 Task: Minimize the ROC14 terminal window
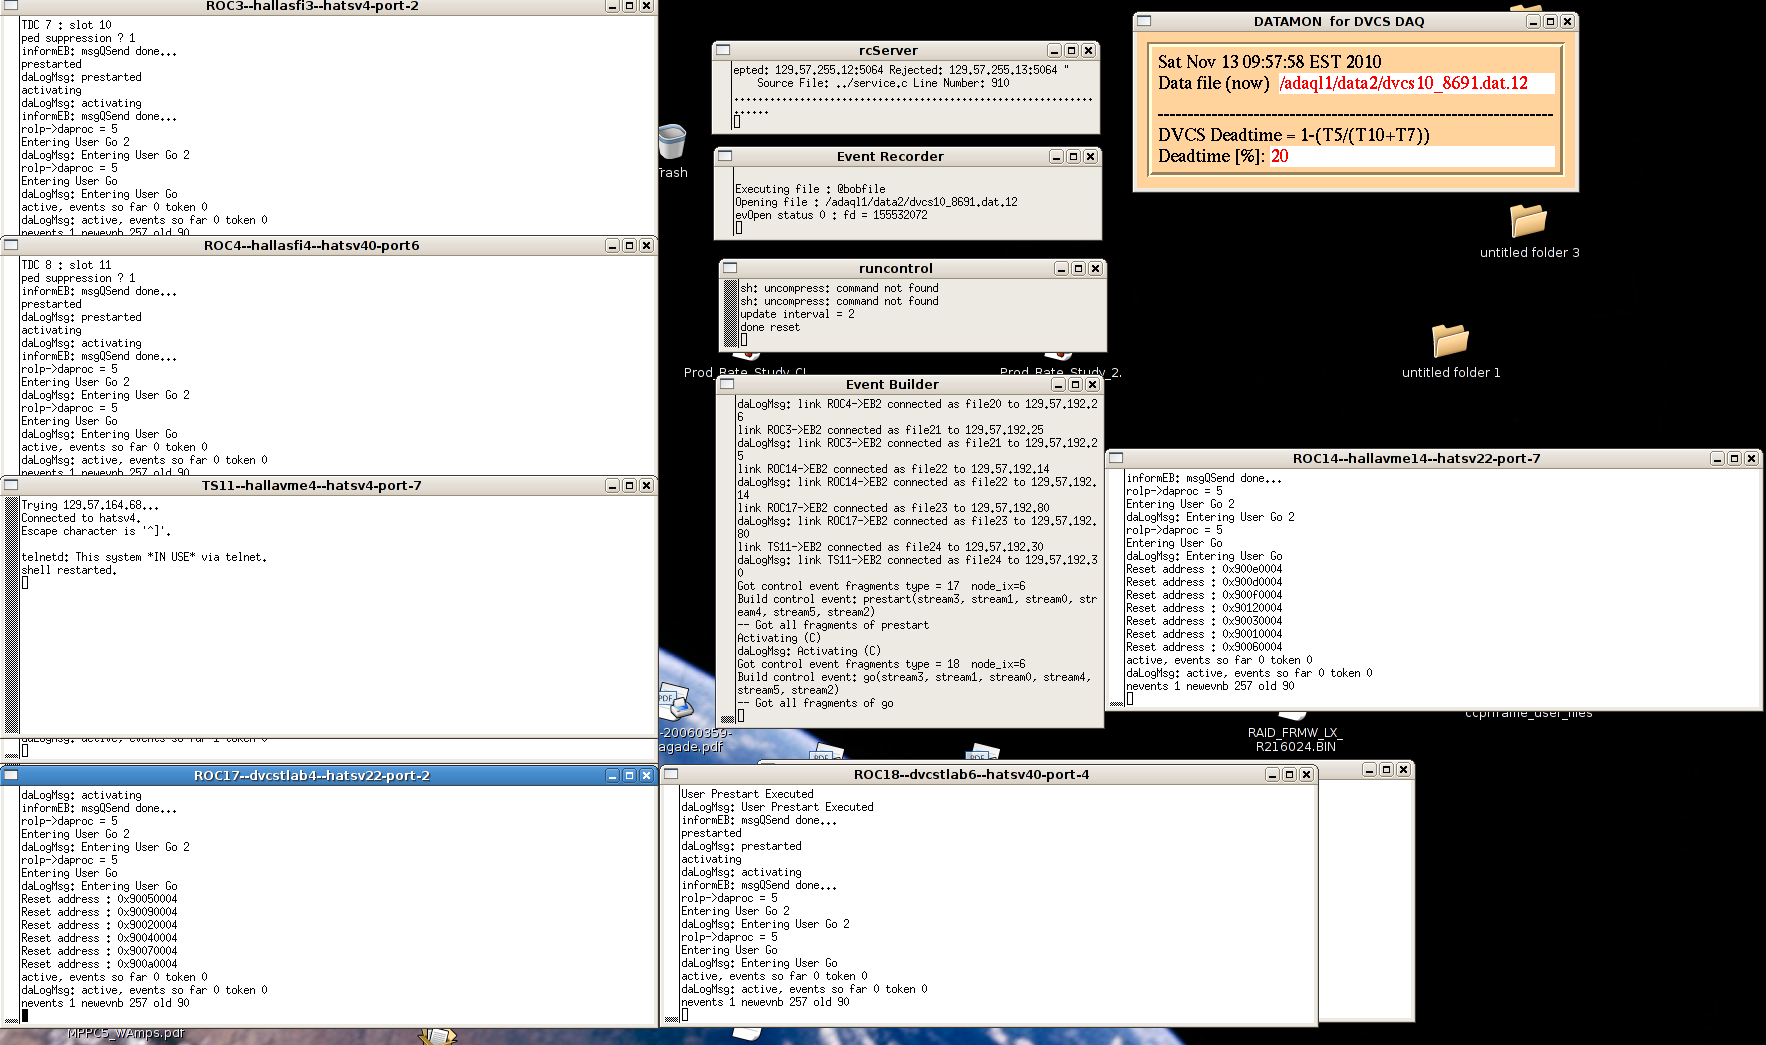coord(1717,458)
